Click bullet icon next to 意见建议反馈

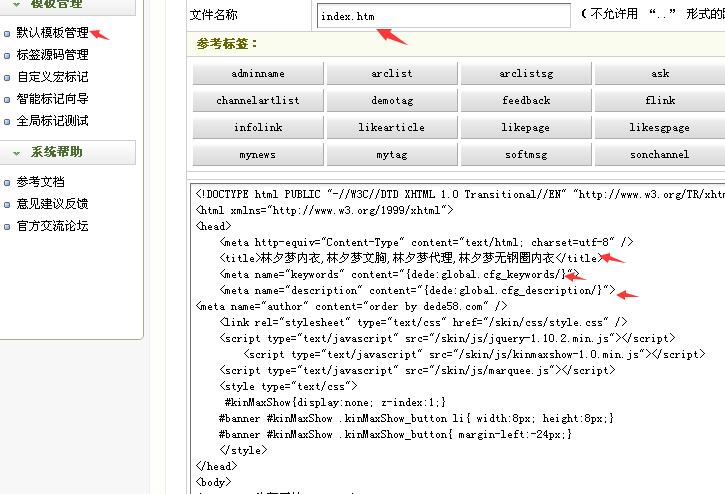tap(7, 205)
